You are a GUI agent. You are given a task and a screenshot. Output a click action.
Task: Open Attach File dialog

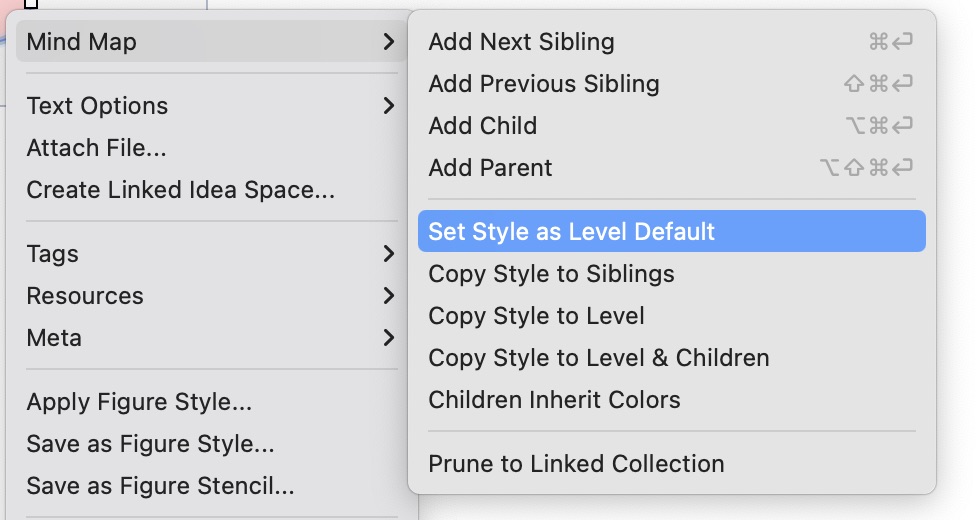click(96, 148)
